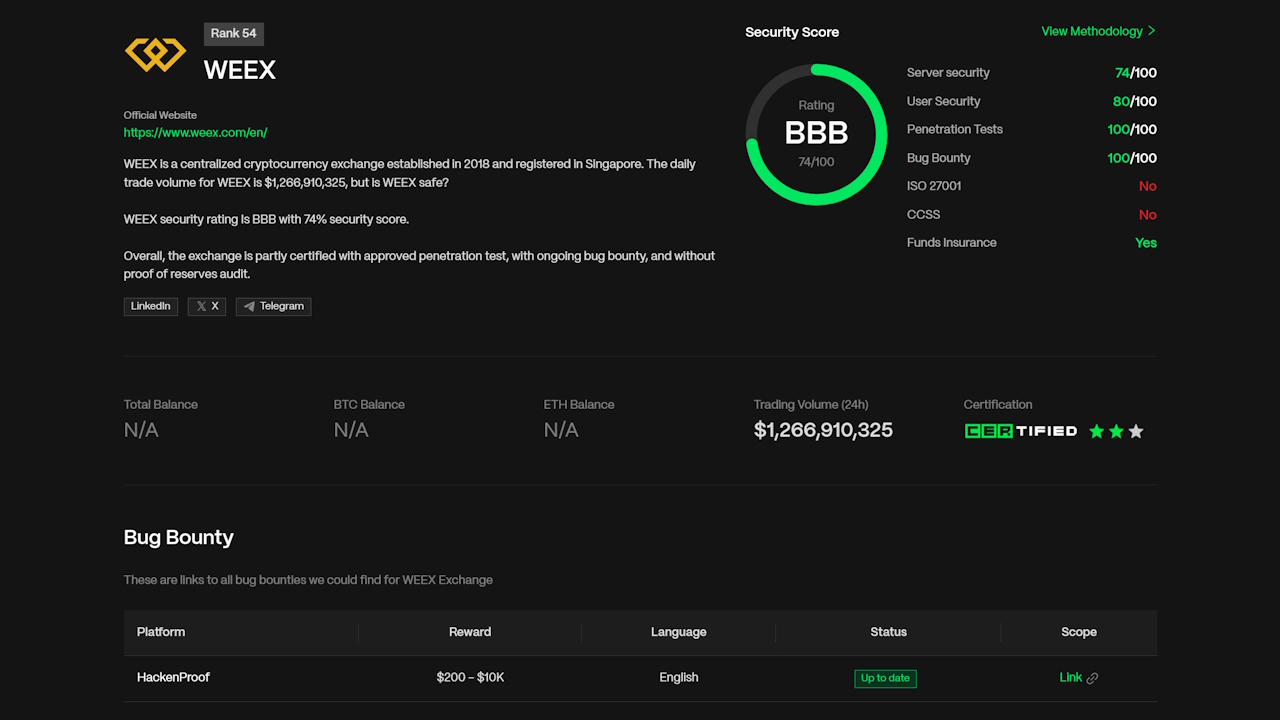Click the Trading Volume amount $1,266,910,325
This screenshot has height=720, width=1280.
click(x=823, y=430)
